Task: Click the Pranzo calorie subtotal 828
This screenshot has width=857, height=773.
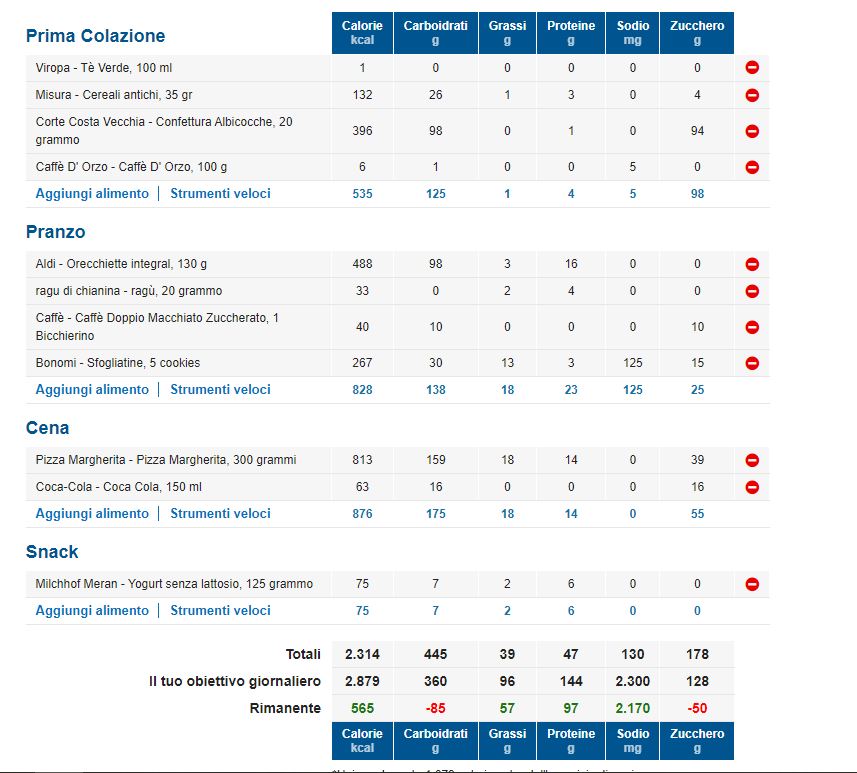Action: 362,390
